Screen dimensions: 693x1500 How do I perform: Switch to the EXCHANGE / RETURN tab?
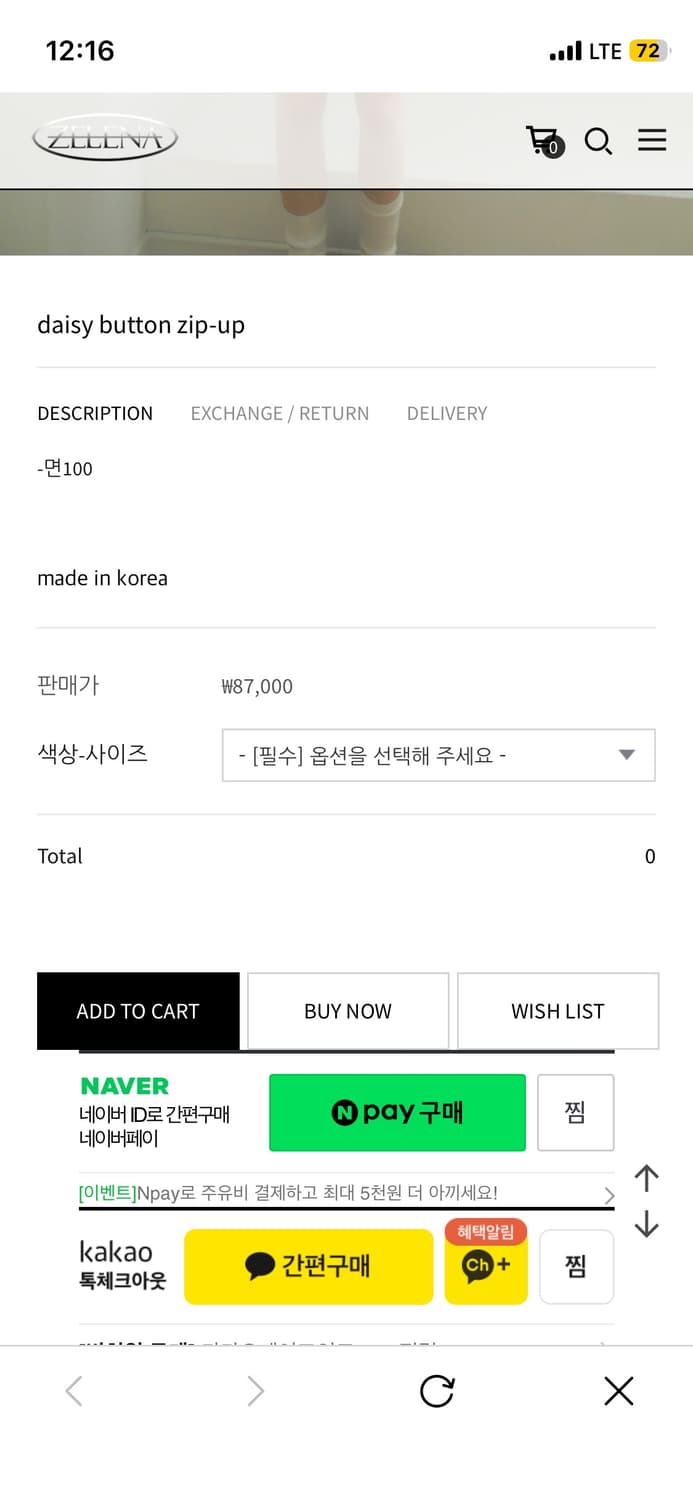tap(280, 413)
